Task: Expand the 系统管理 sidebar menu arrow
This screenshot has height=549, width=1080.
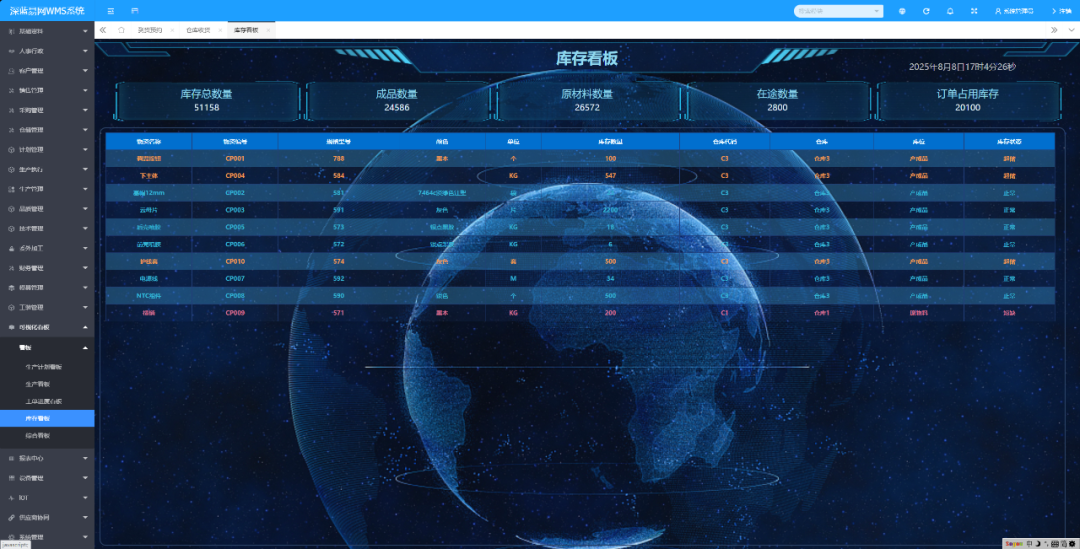Action: [x=85, y=537]
